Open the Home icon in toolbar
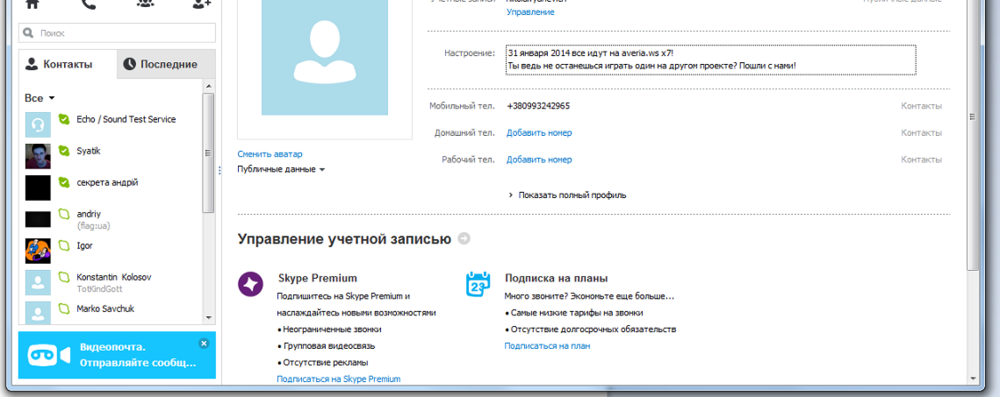 32,4
